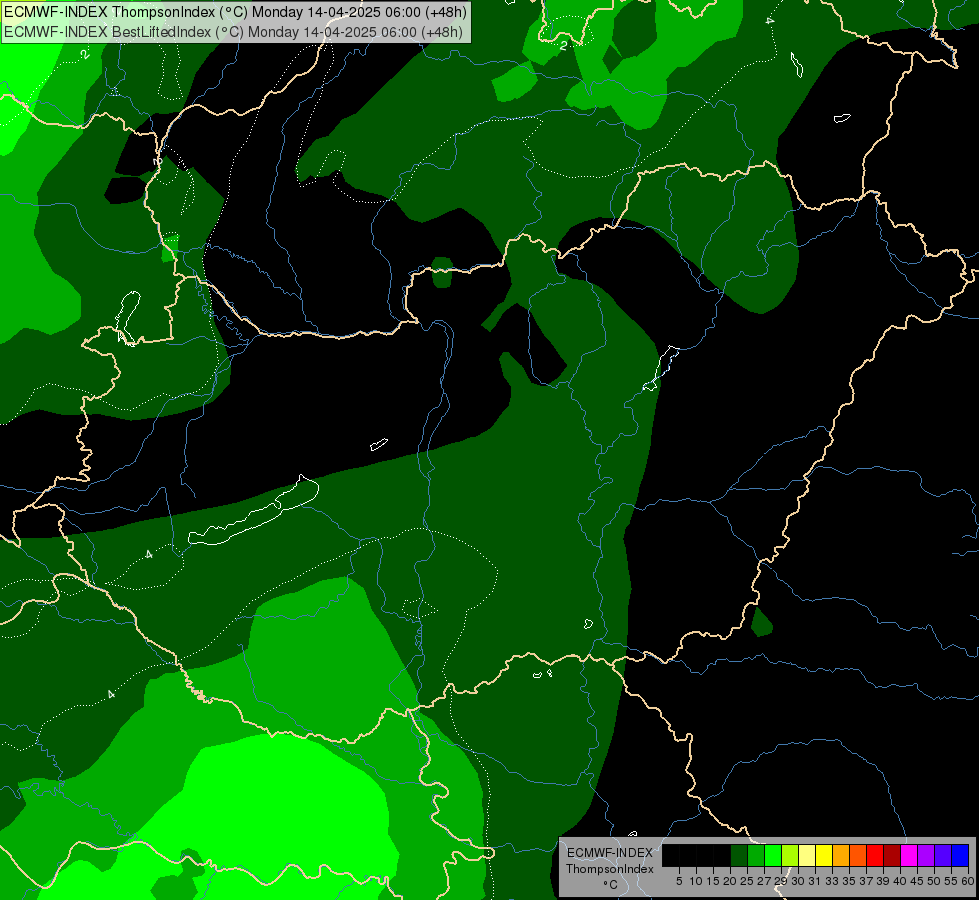Click the ECMWF-INDEX label in the legend box

click(610, 853)
